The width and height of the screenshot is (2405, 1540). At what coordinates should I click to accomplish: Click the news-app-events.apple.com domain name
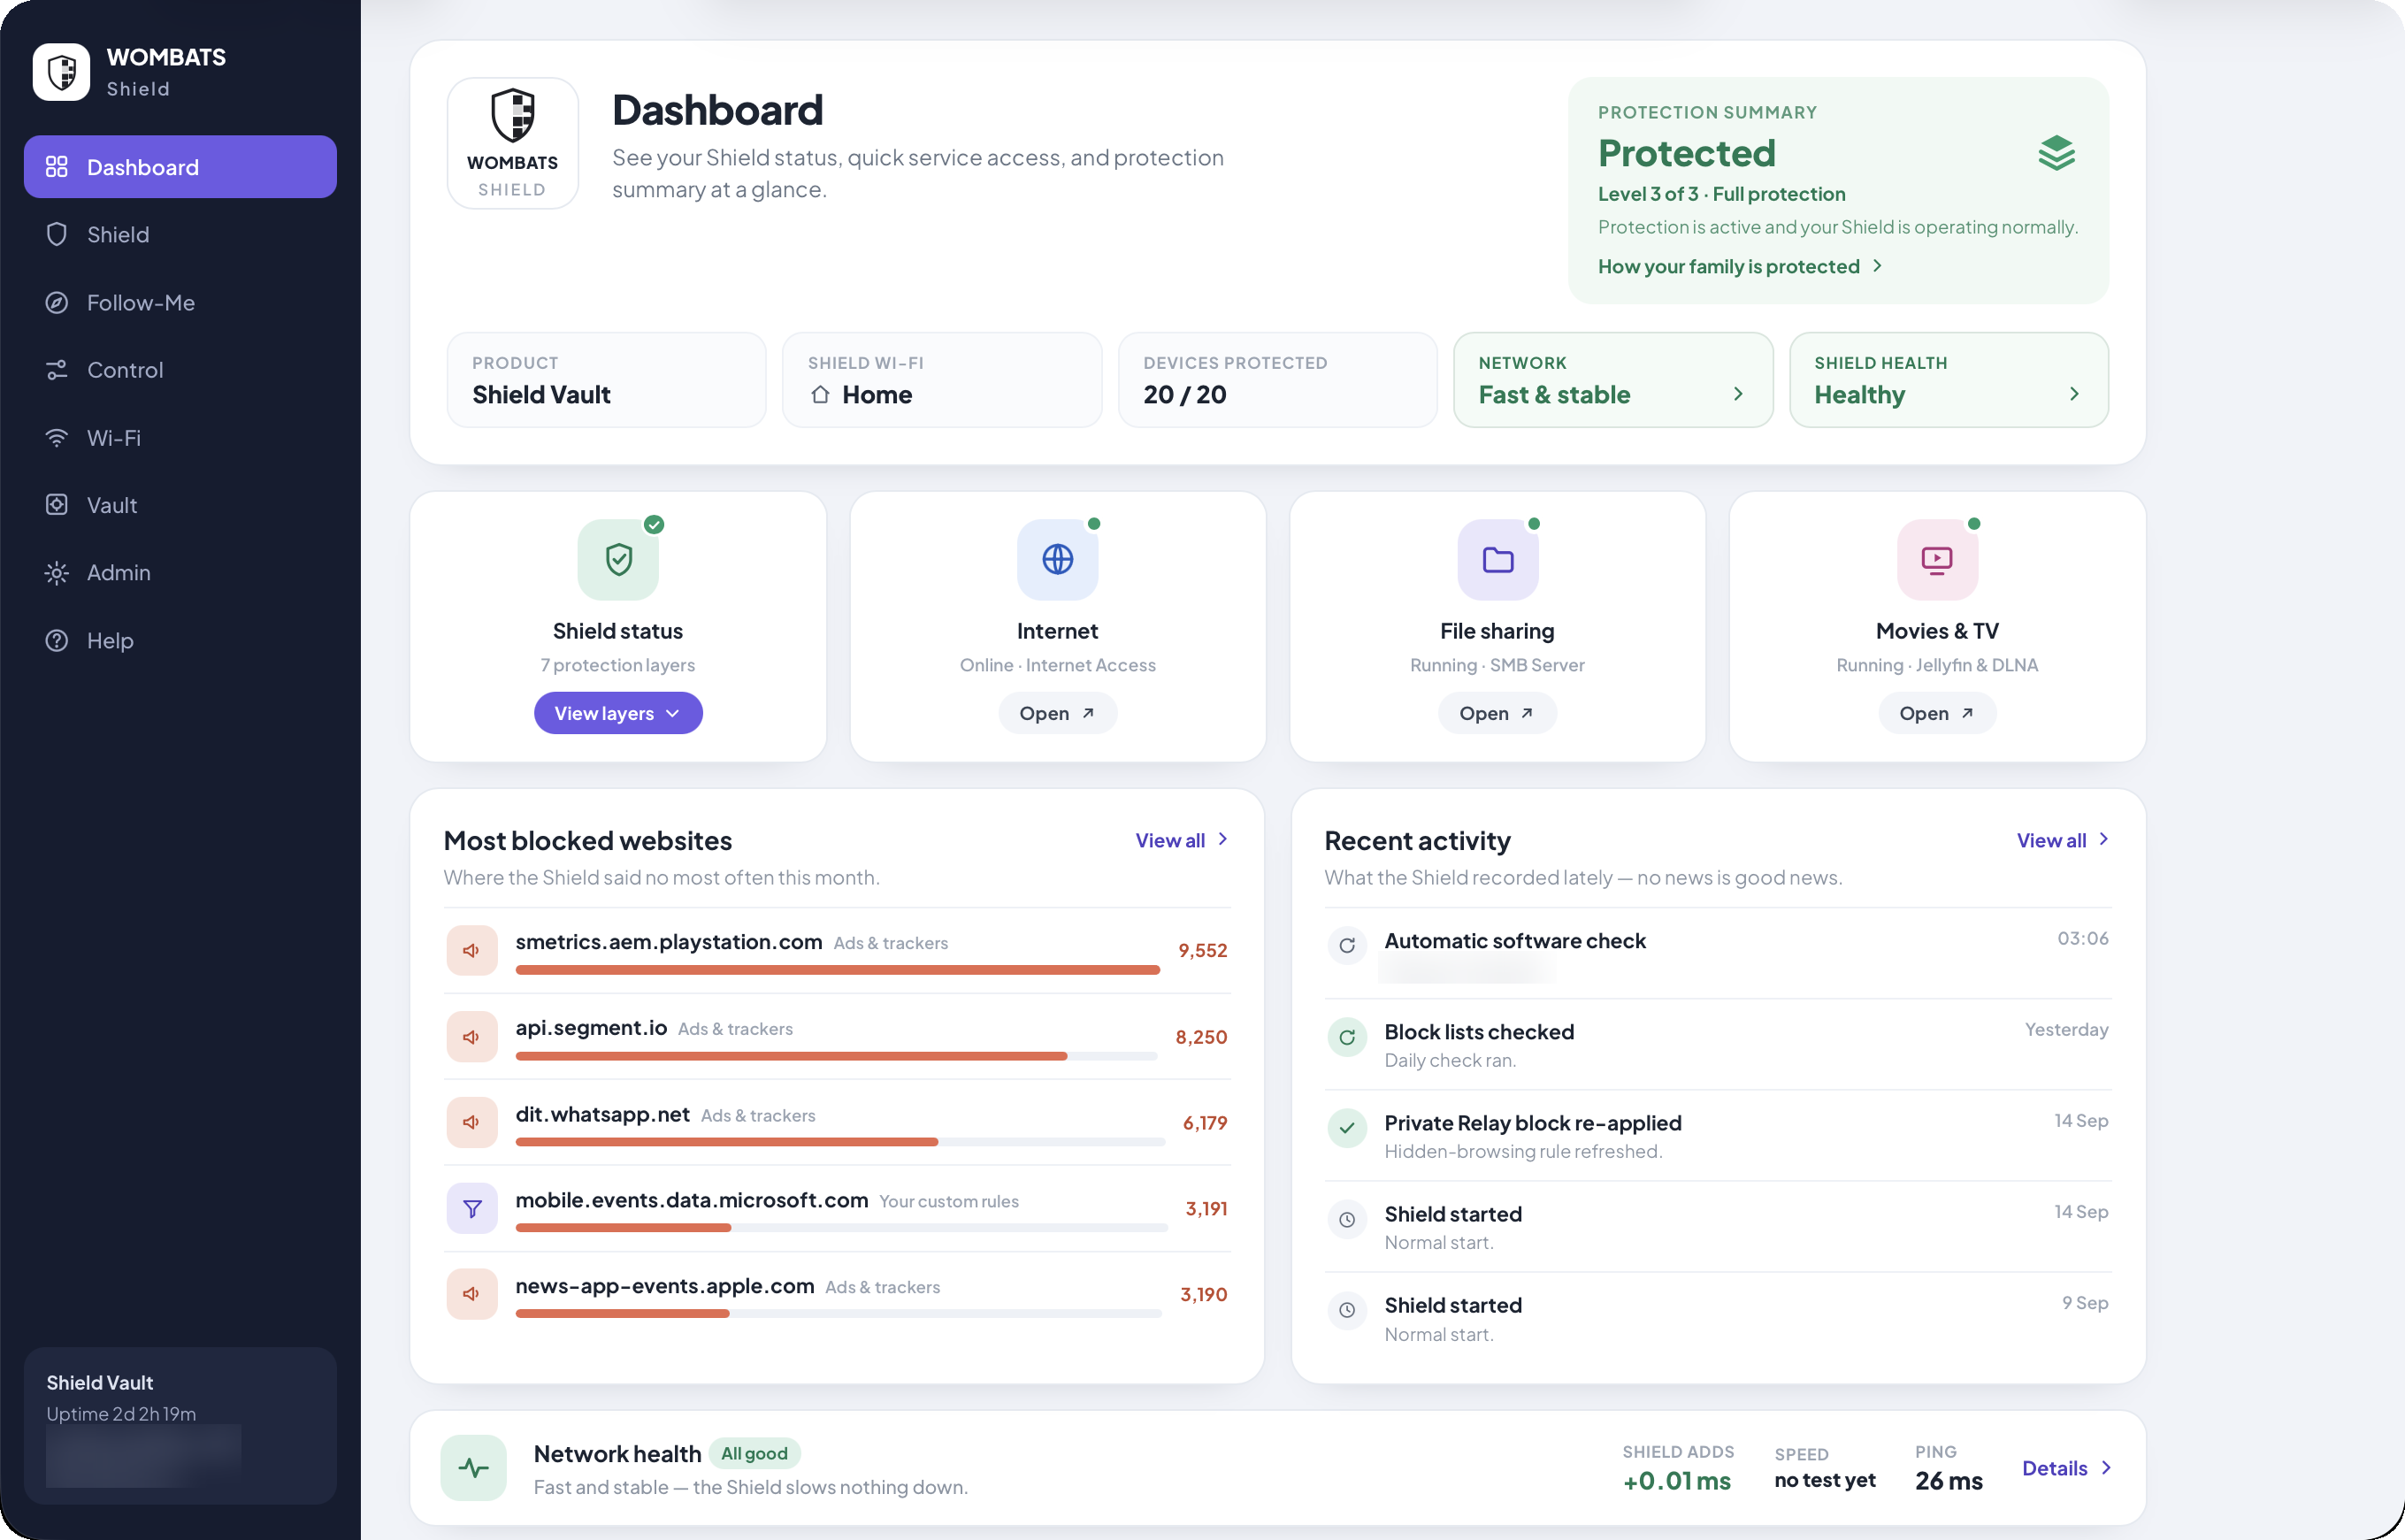coord(665,1286)
